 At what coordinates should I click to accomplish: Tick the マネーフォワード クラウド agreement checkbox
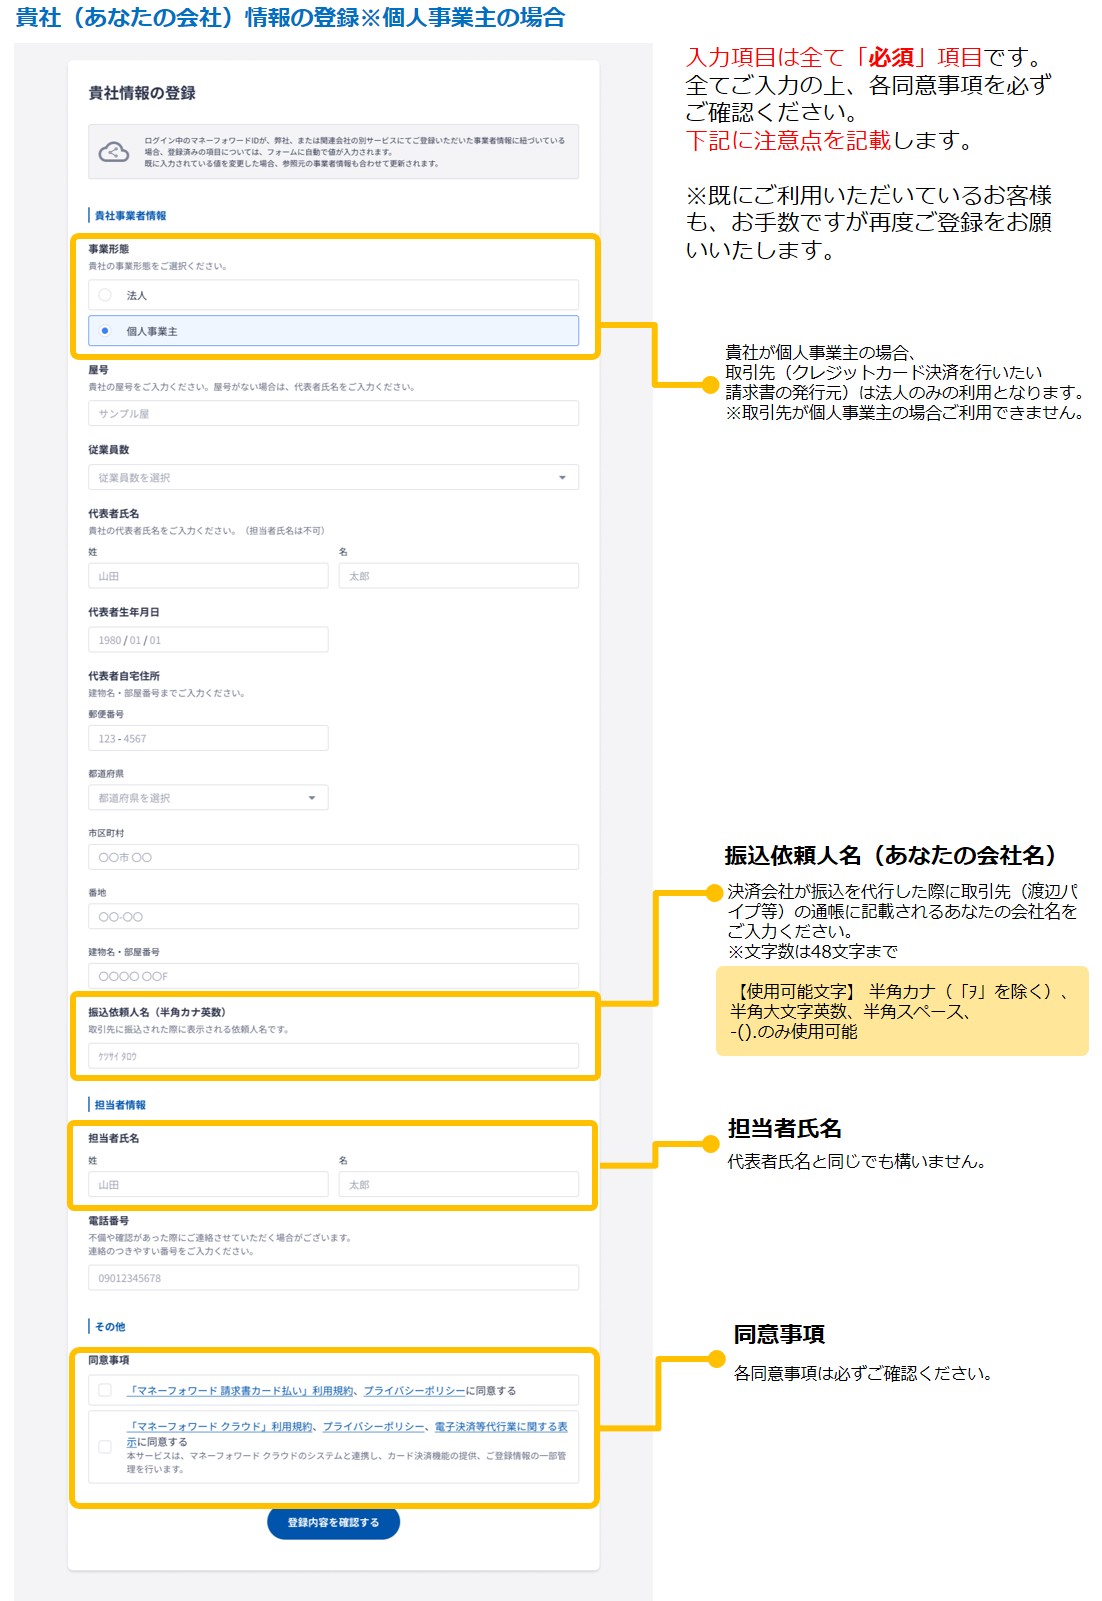pos(105,1446)
